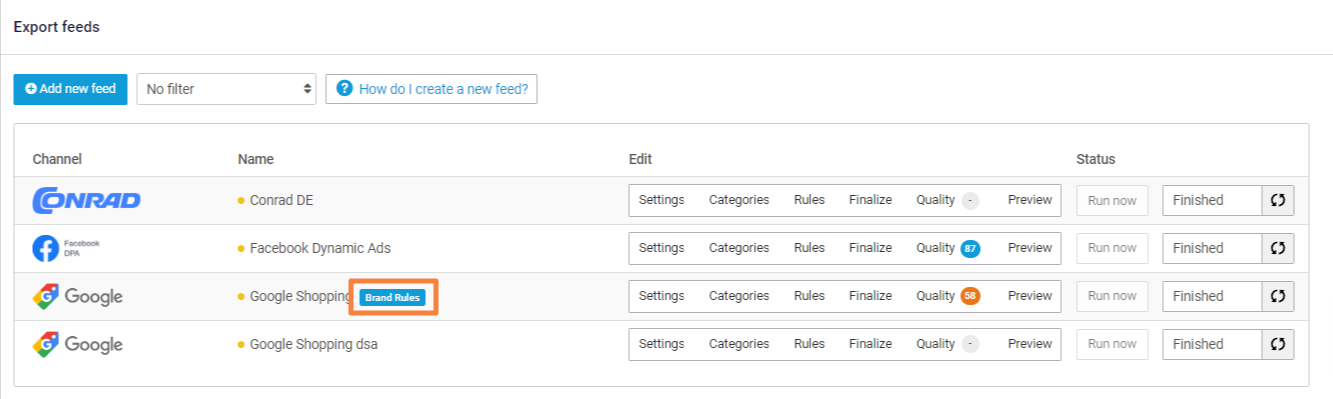Open Preview in Google Shopping Brand Rules row
This screenshot has height=399, width=1333.
point(1030,296)
